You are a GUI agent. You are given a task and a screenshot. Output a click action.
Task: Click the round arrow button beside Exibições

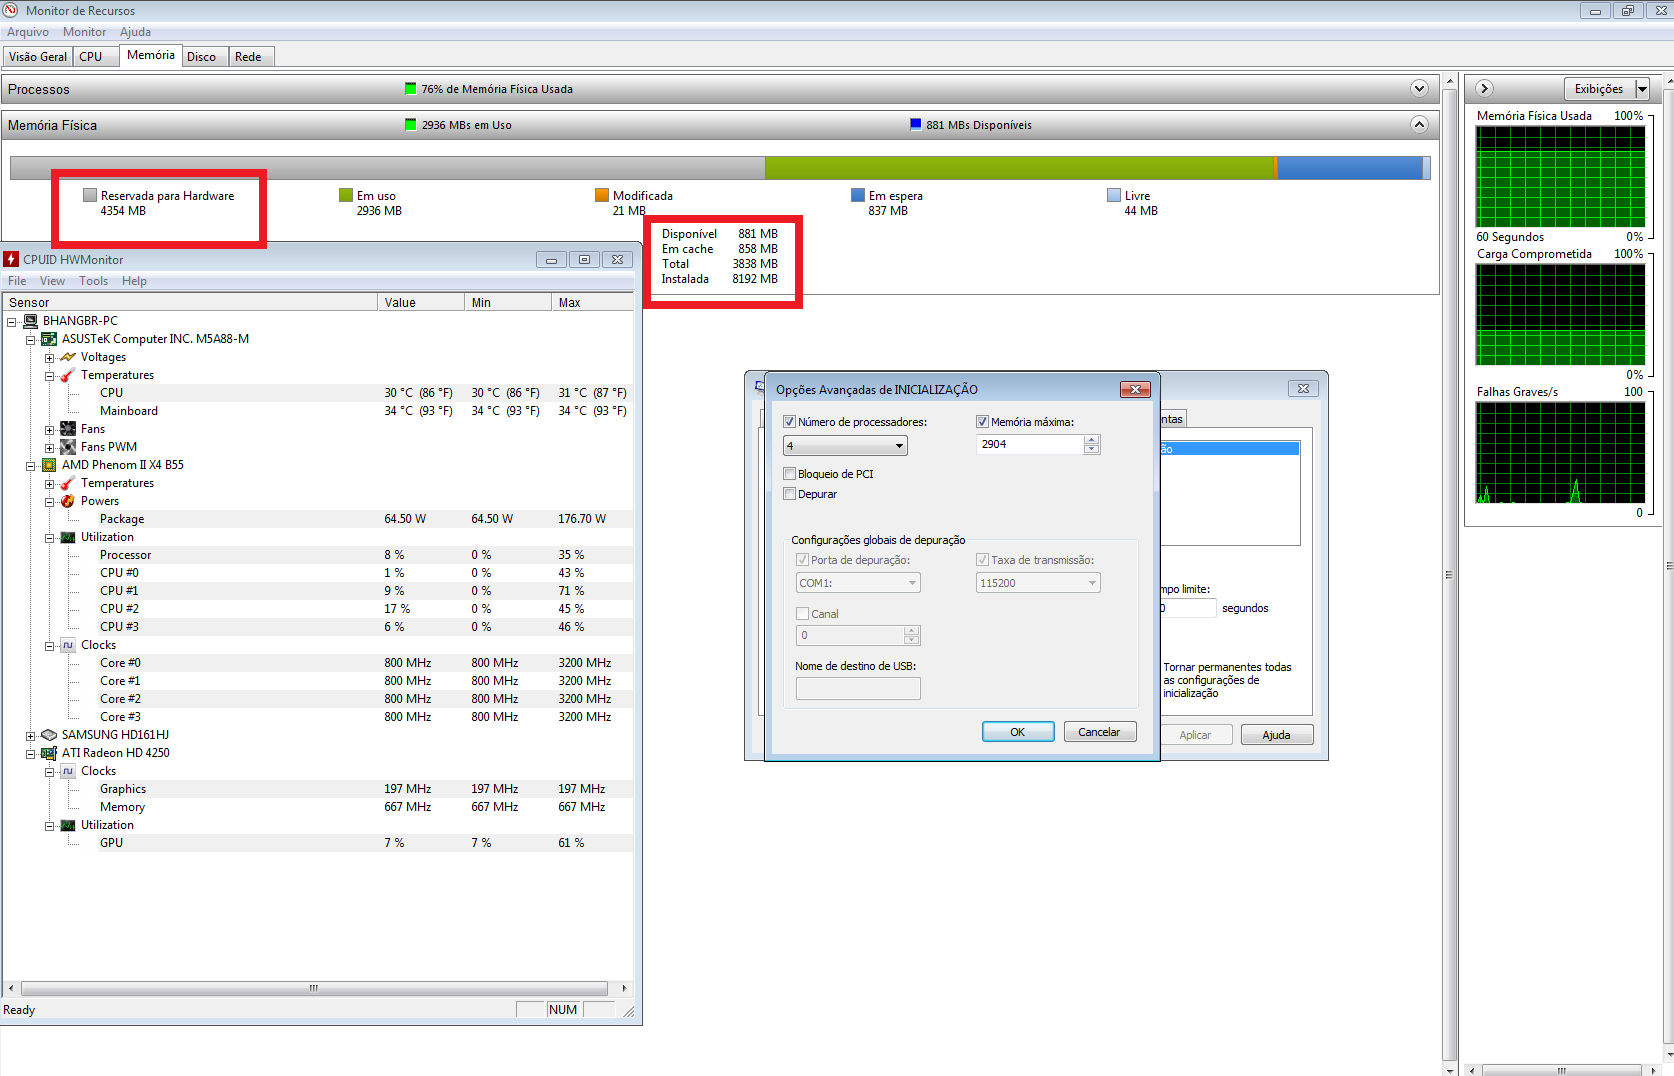[1485, 89]
